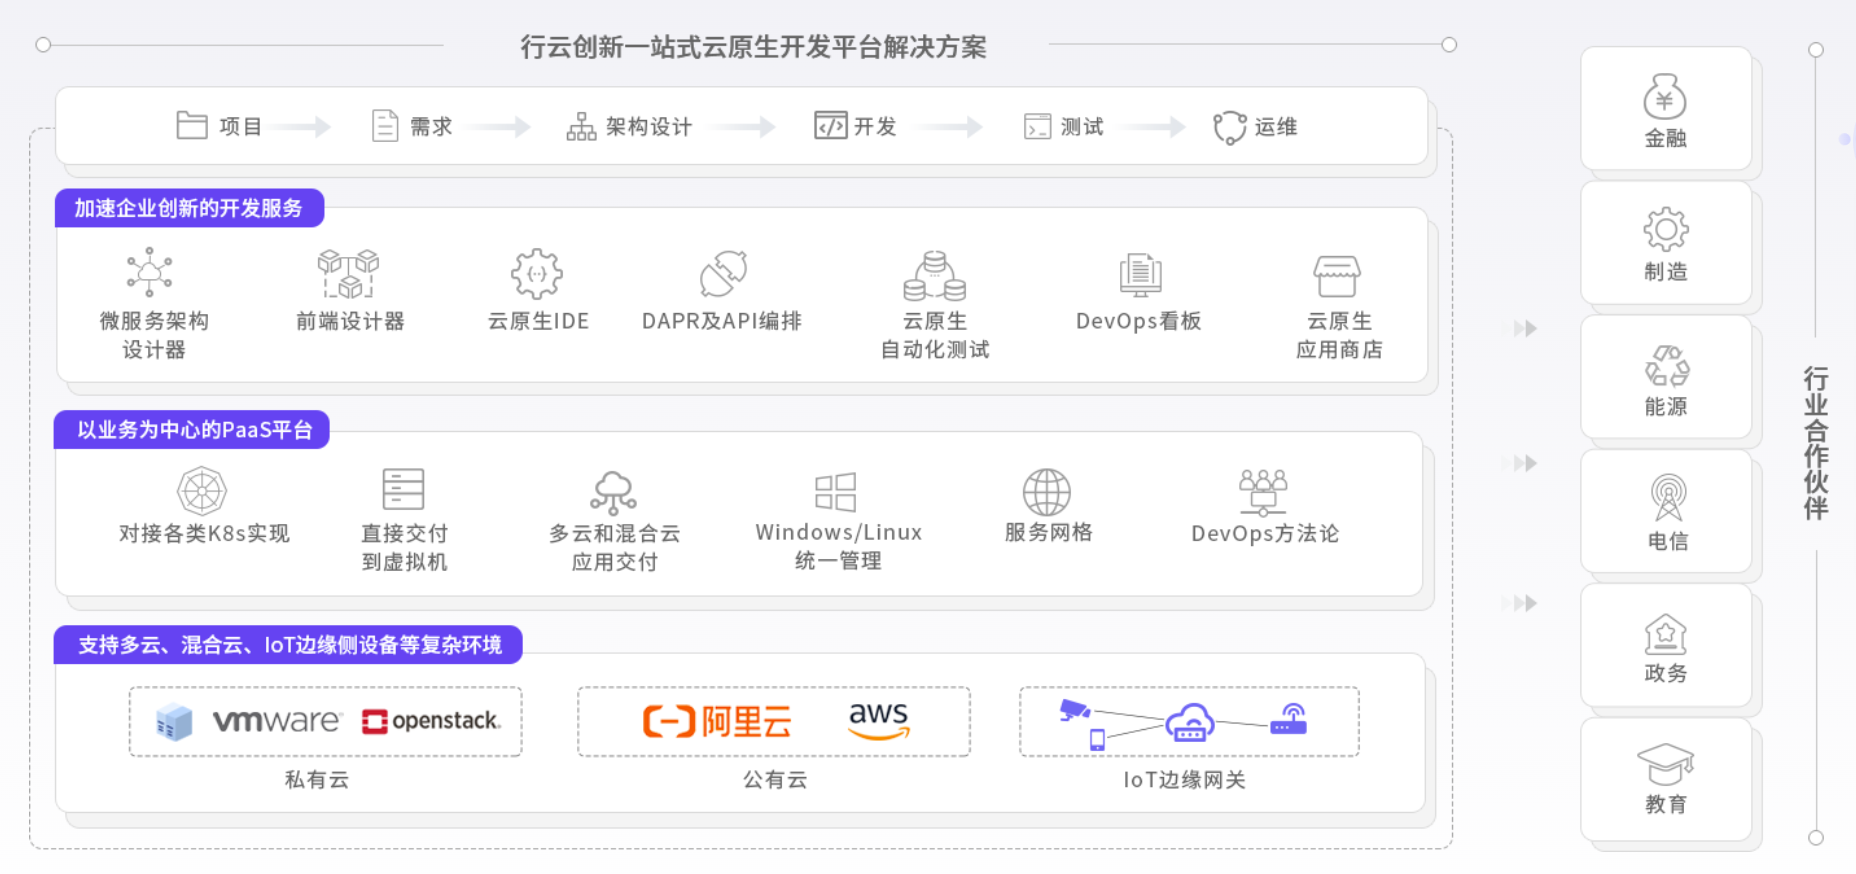Click the IoT边缘网关 network diagram
Image resolution: width=1856 pixels, height=874 pixels.
[1187, 722]
